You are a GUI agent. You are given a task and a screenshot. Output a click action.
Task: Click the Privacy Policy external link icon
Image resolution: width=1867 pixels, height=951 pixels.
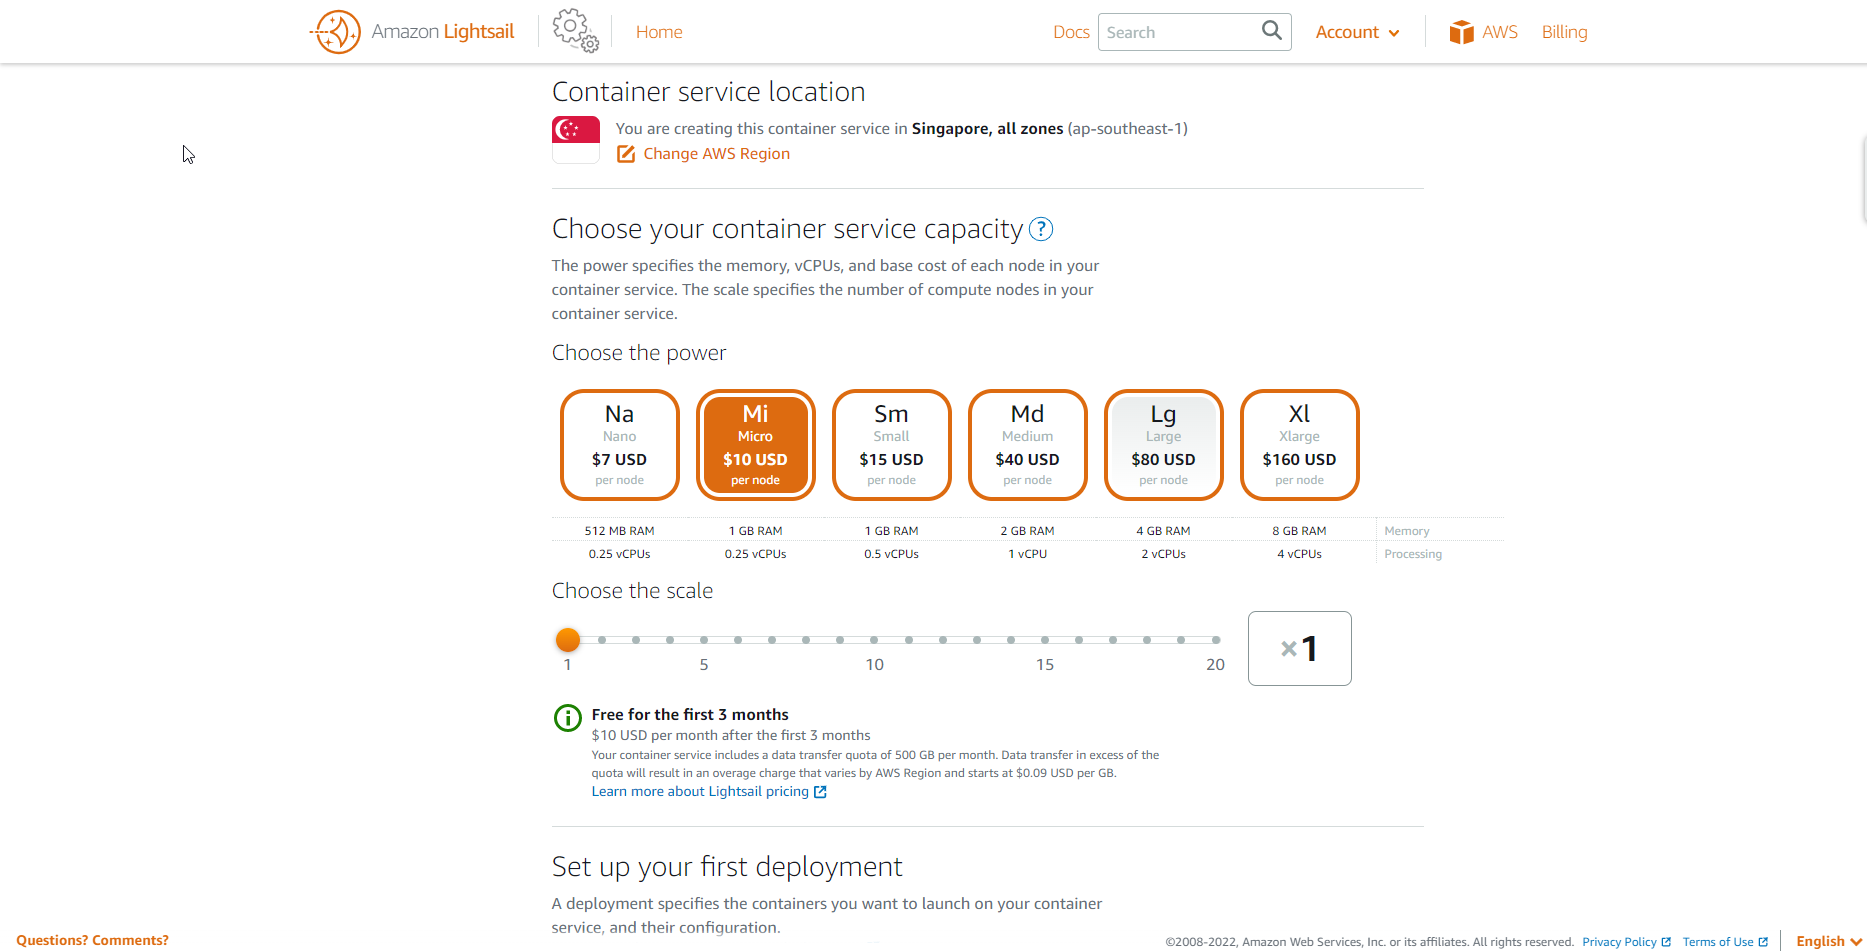1666,942
